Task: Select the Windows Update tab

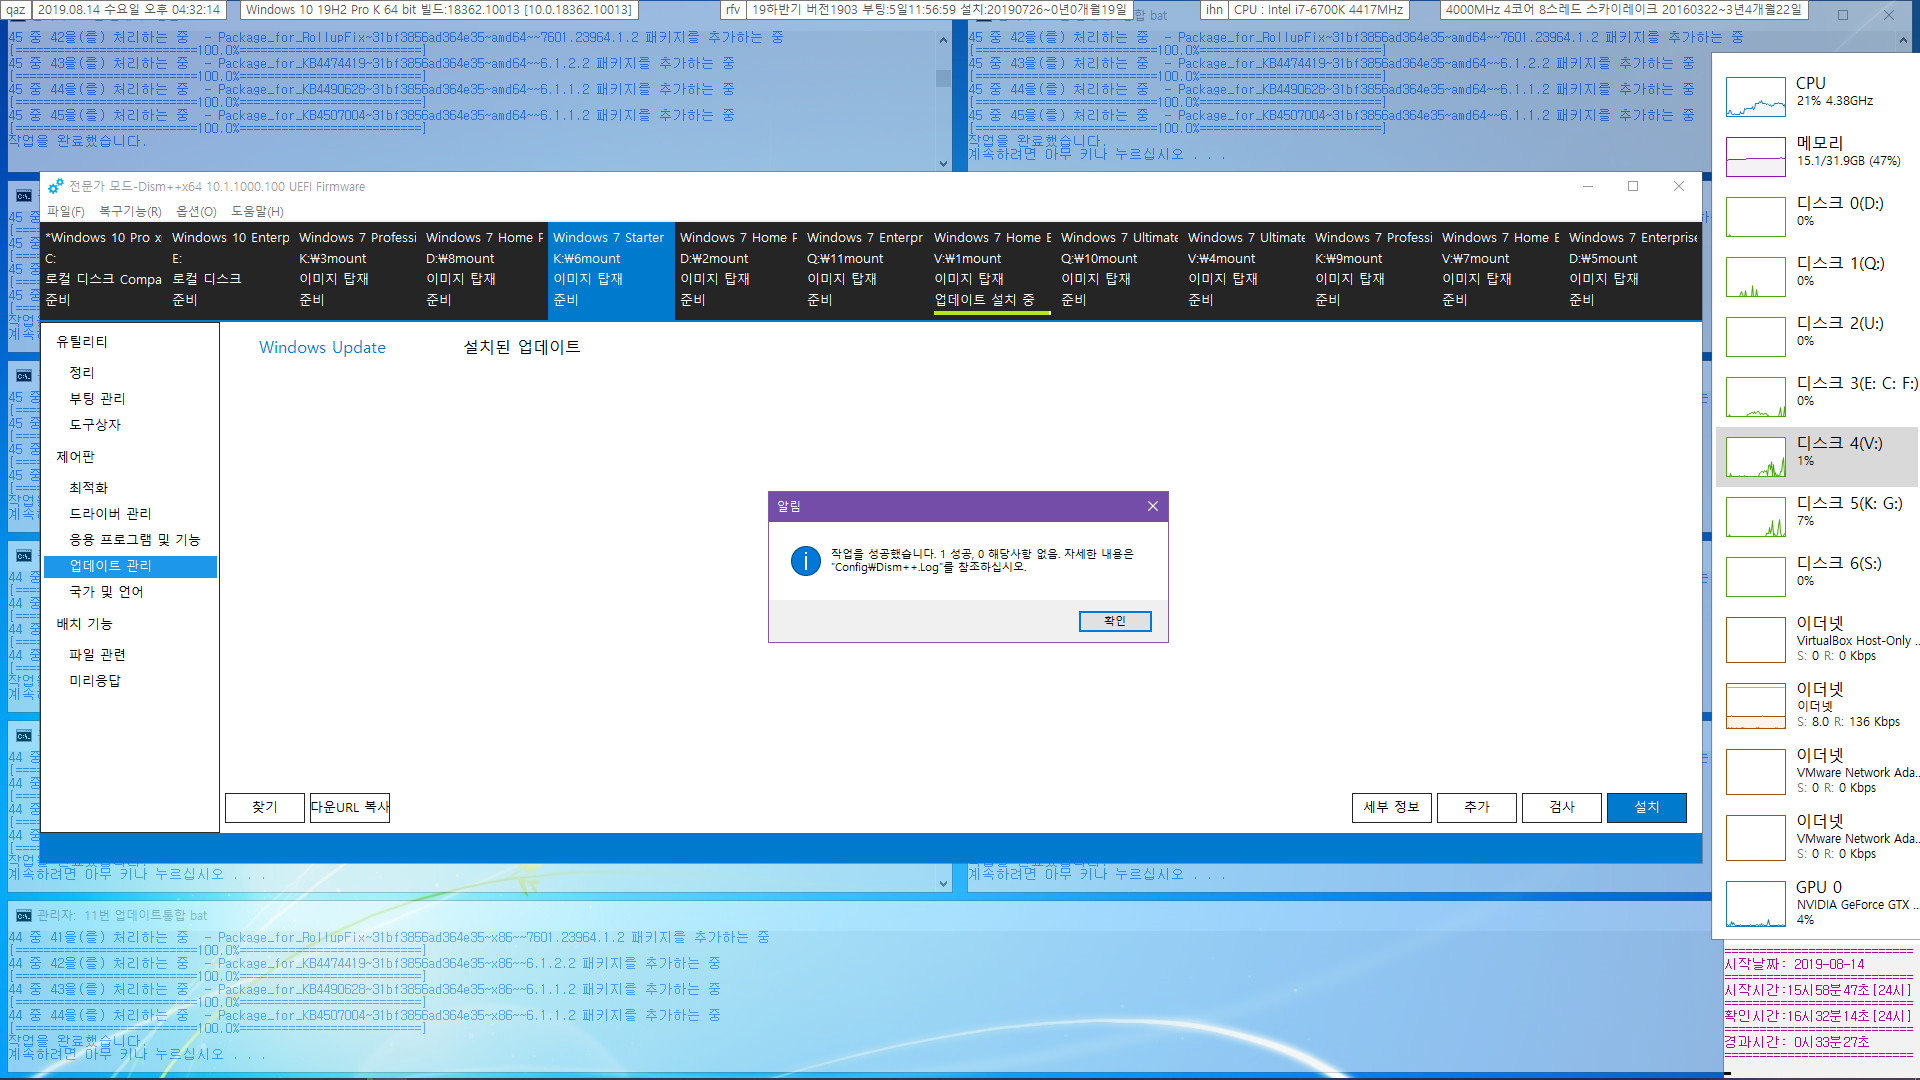Action: point(322,347)
